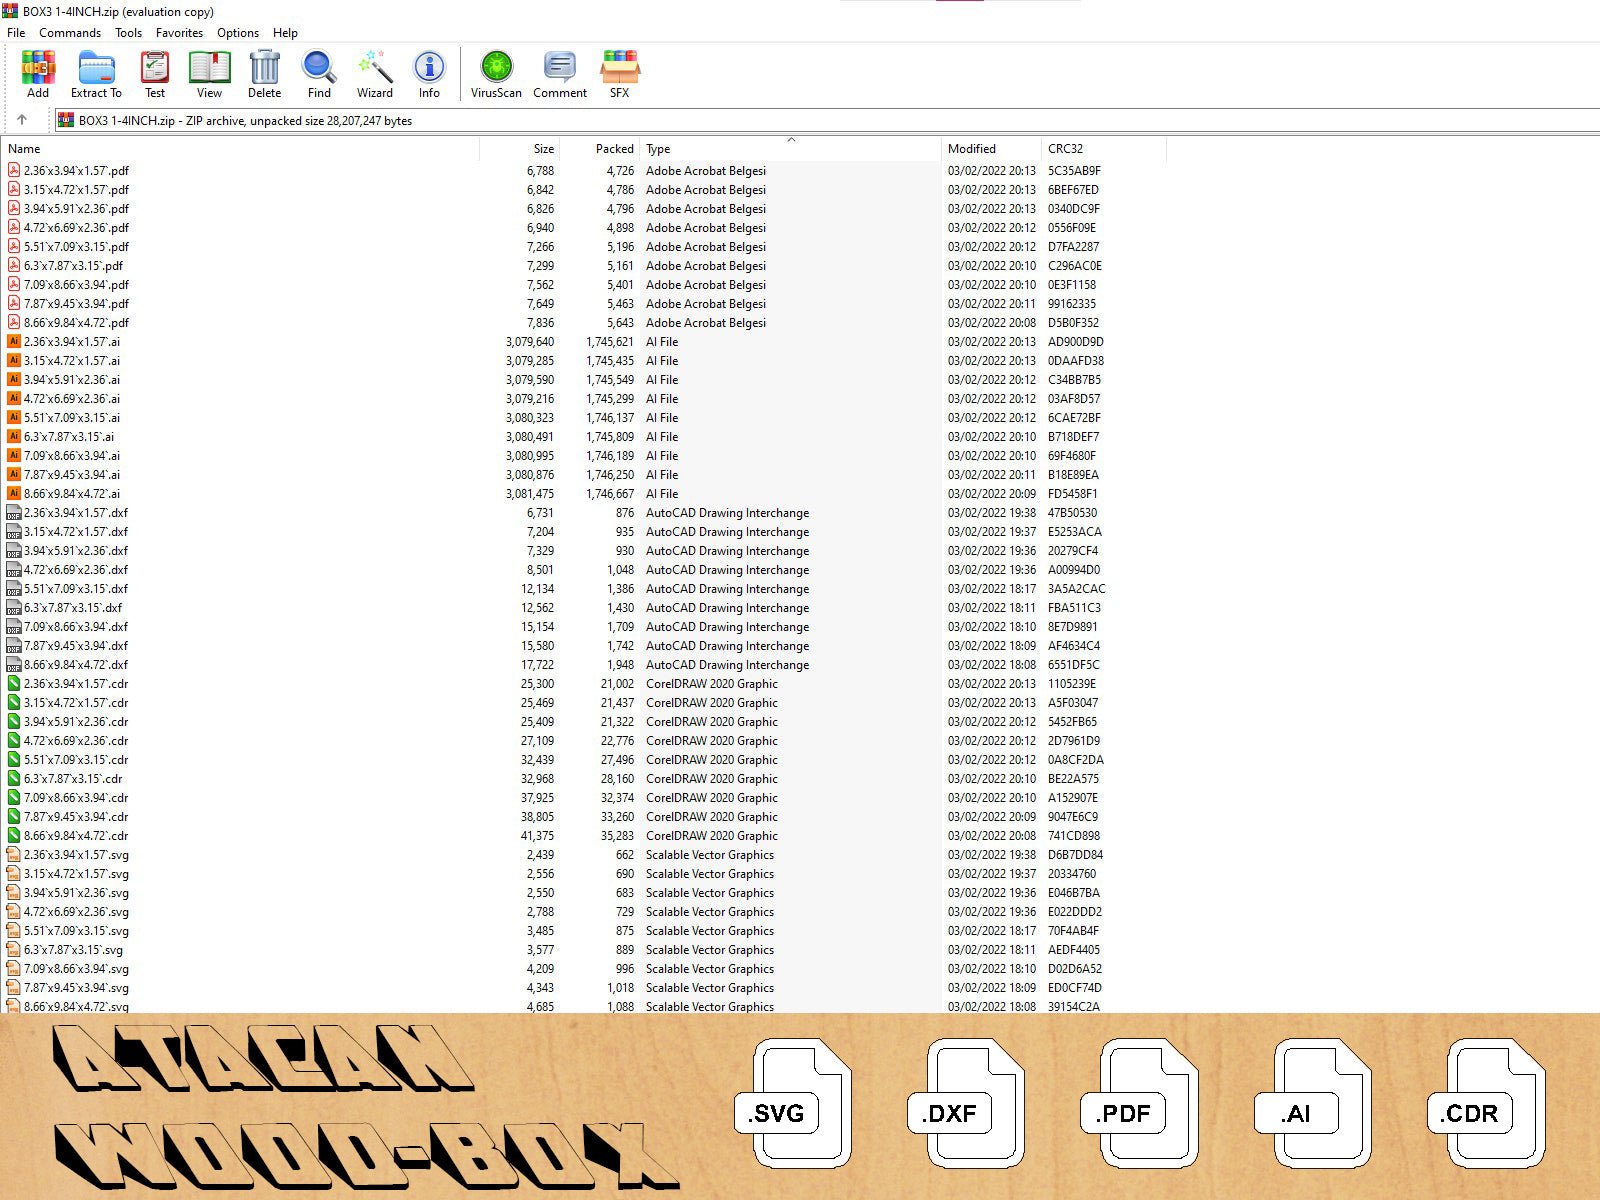The height and width of the screenshot is (1200, 1600).
Task: Launch the Wizard tool
Action: pyautogui.click(x=375, y=74)
